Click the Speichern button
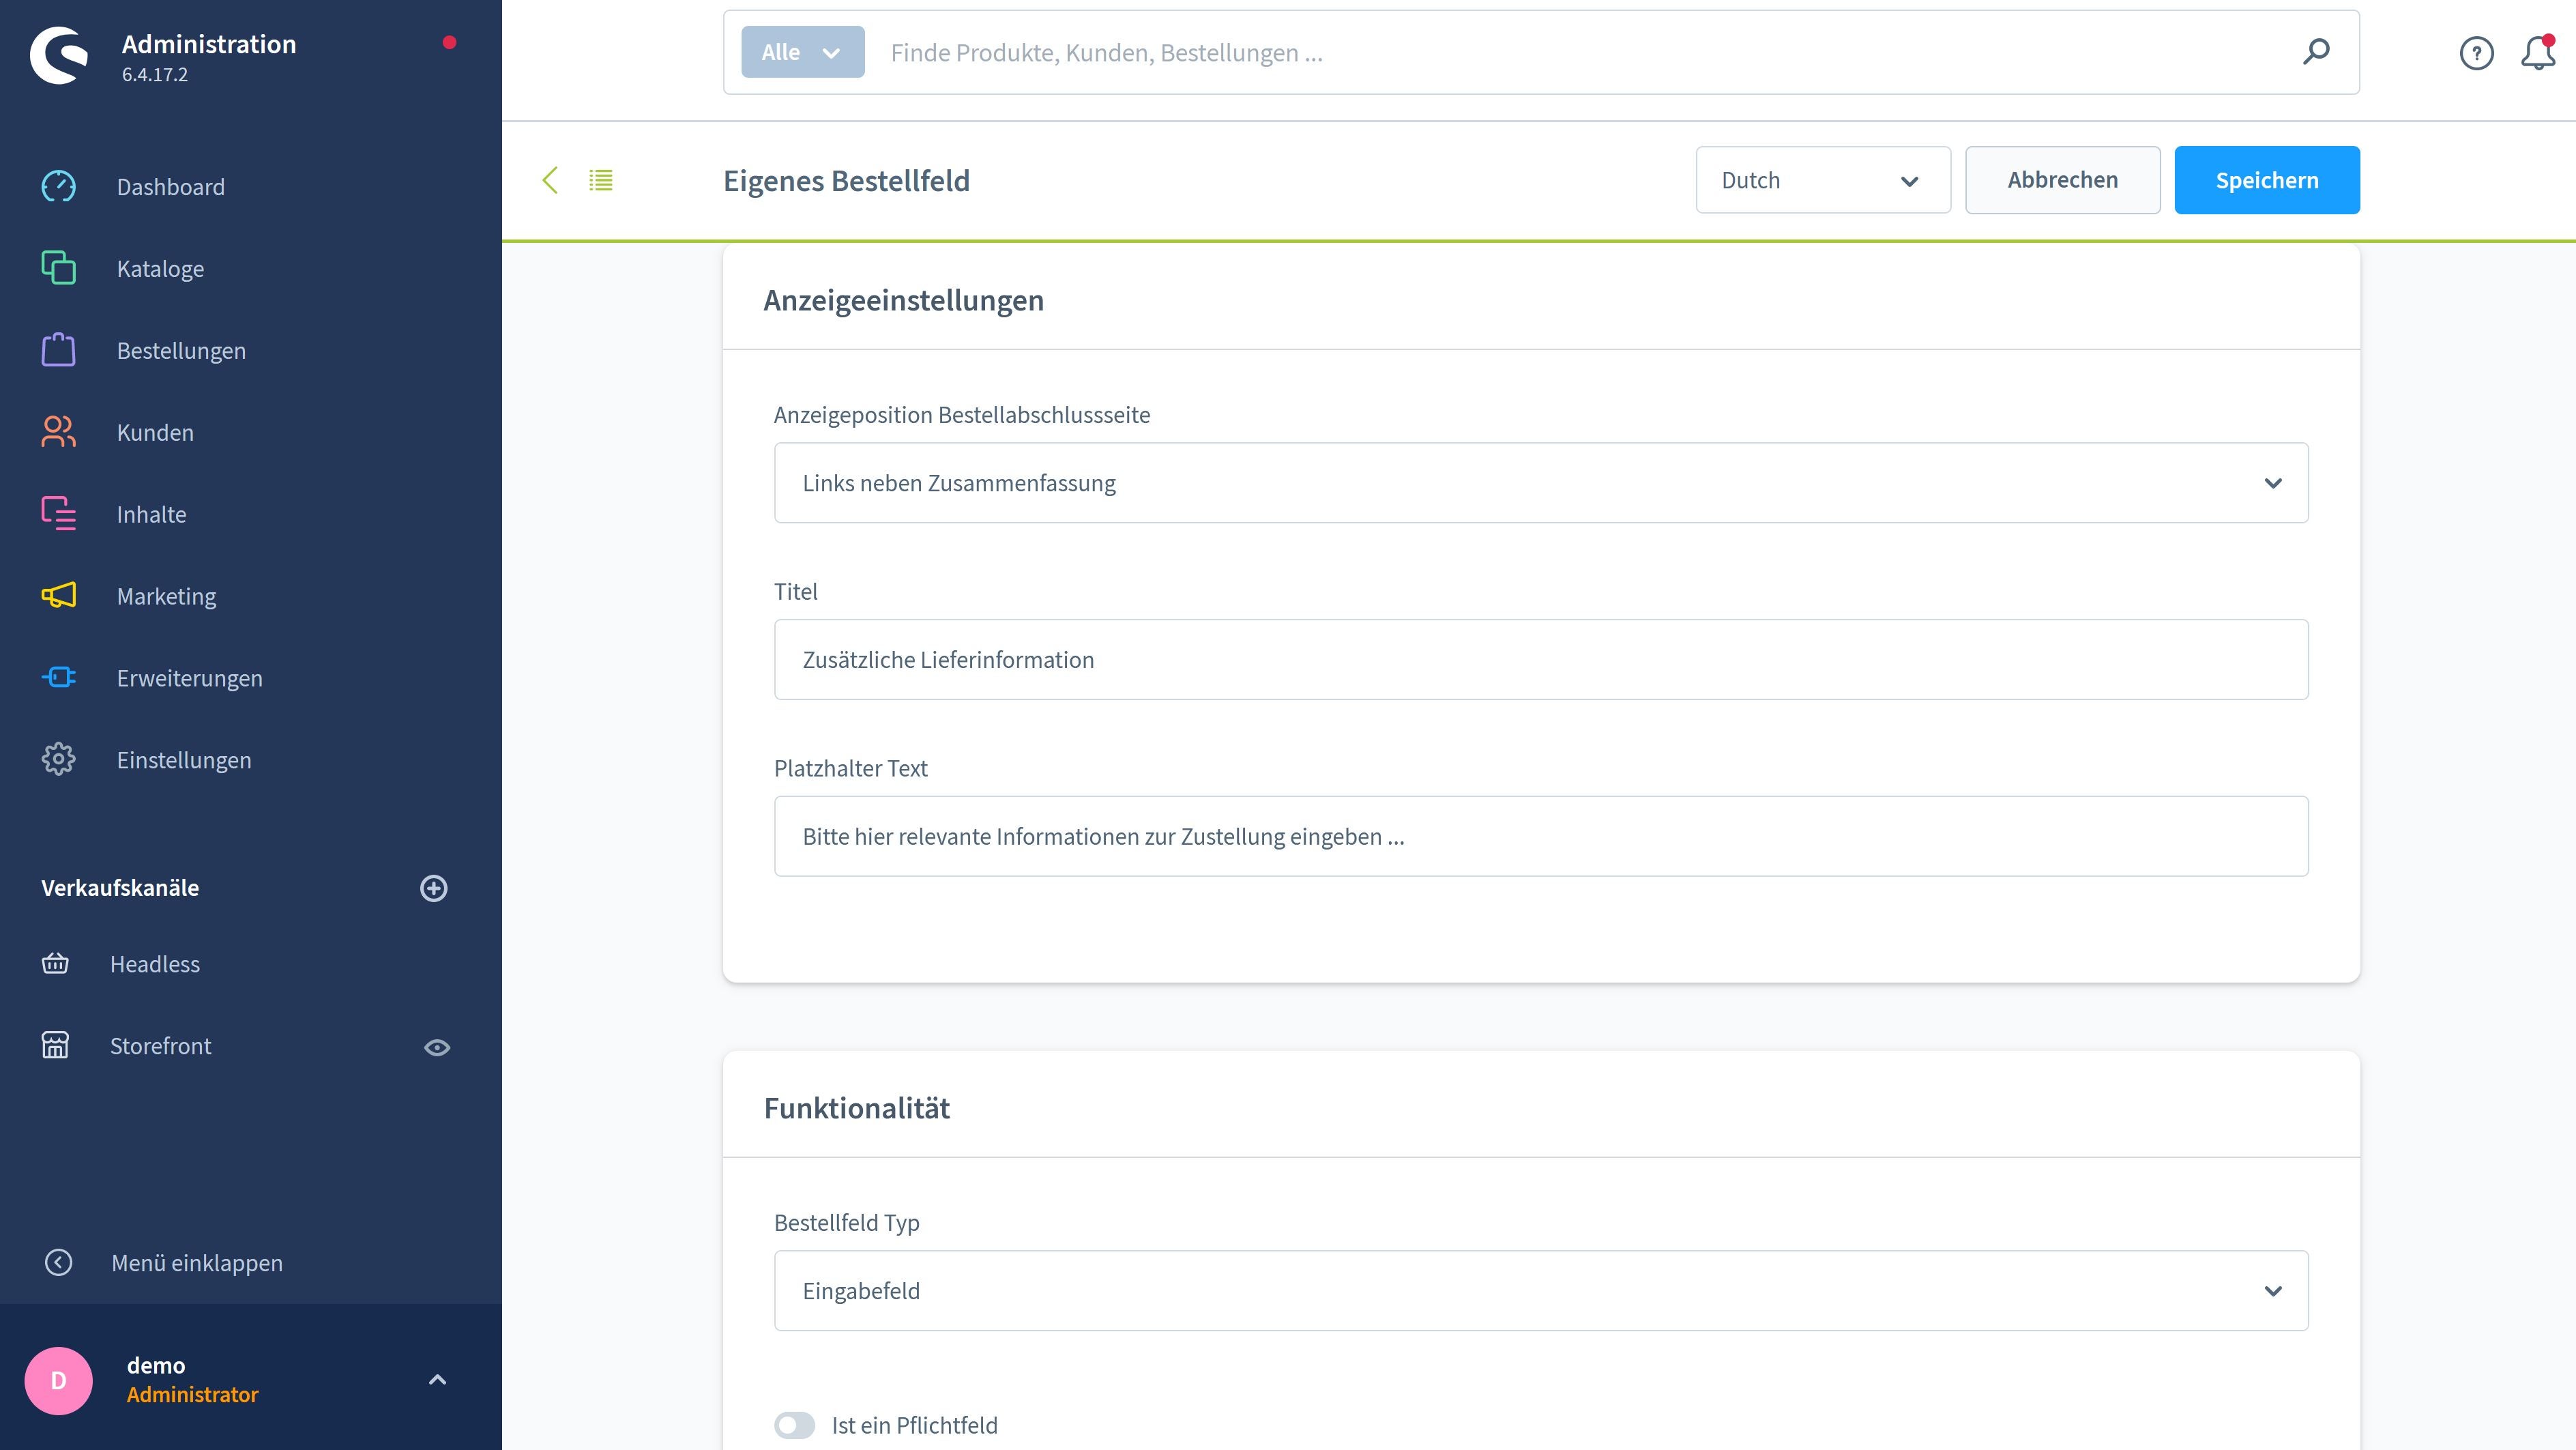Screen dimensions: 2576x1450 coord(2266,179)
